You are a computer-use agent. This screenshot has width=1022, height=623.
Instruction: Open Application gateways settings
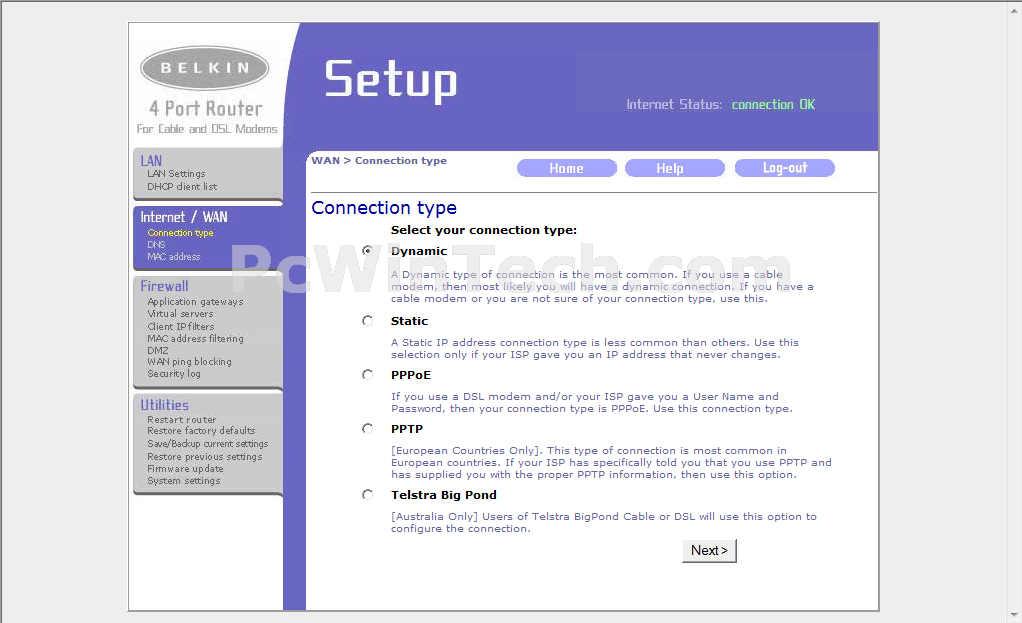(x=195, y=302)
